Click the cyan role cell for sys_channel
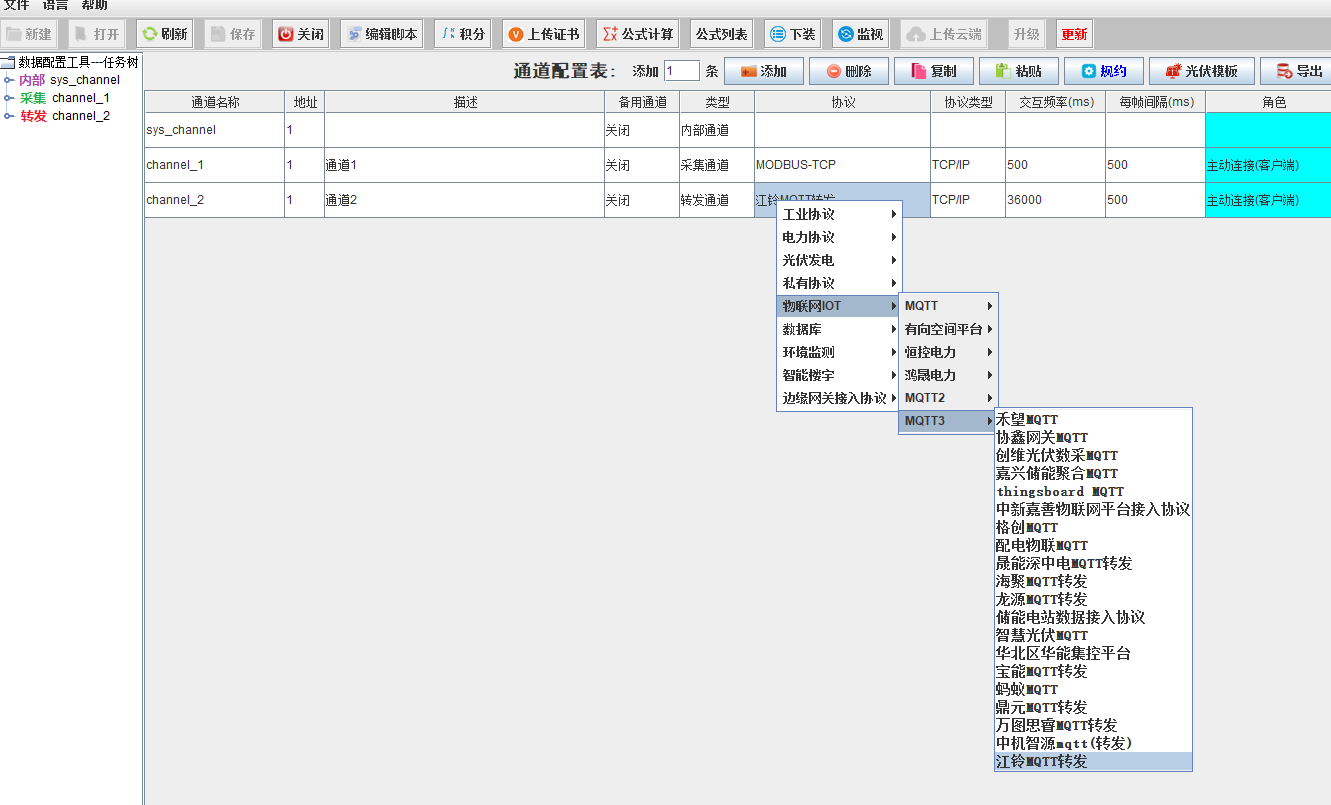The width and height of the screenshot is (1331, 805). pyautogui.click(x=1267, y=130)
